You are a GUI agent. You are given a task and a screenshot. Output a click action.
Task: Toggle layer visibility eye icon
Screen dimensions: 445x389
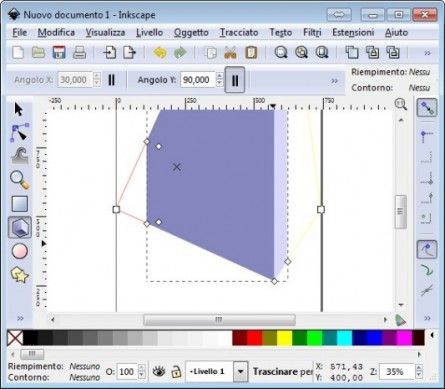coord(159,371)
